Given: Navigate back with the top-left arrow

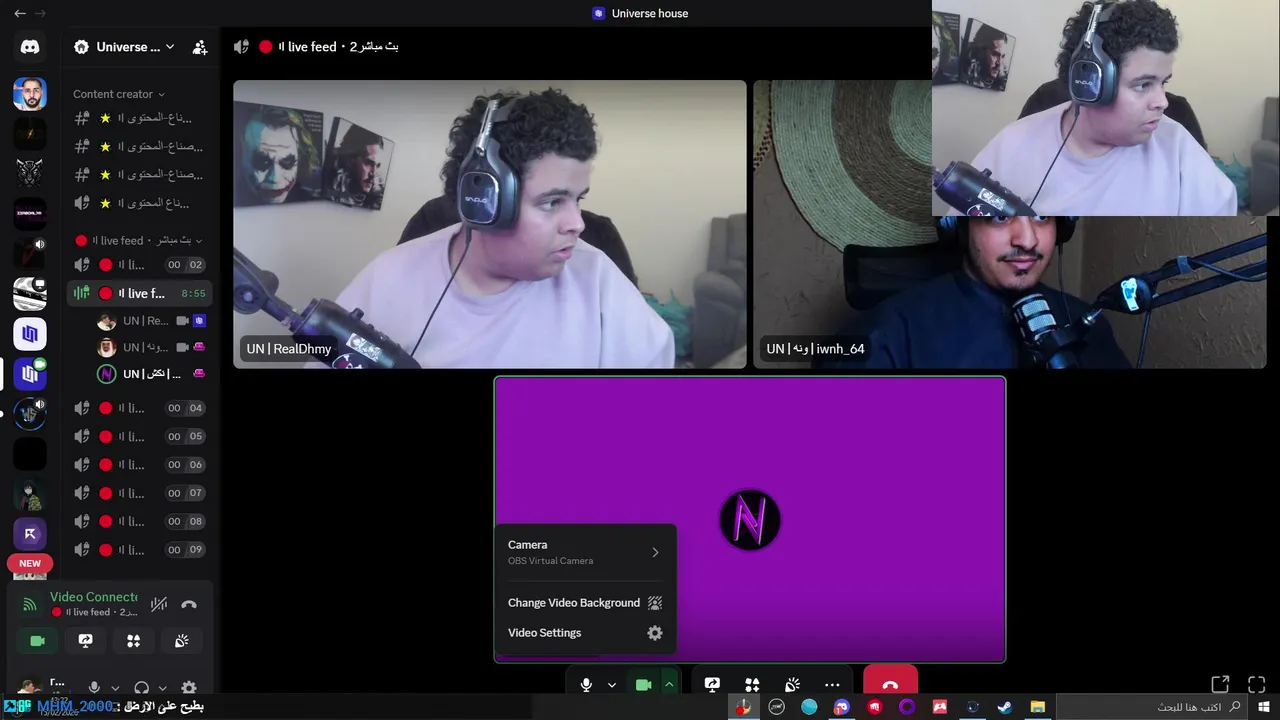Looking at the screenshot, I should tap(20, 13).
